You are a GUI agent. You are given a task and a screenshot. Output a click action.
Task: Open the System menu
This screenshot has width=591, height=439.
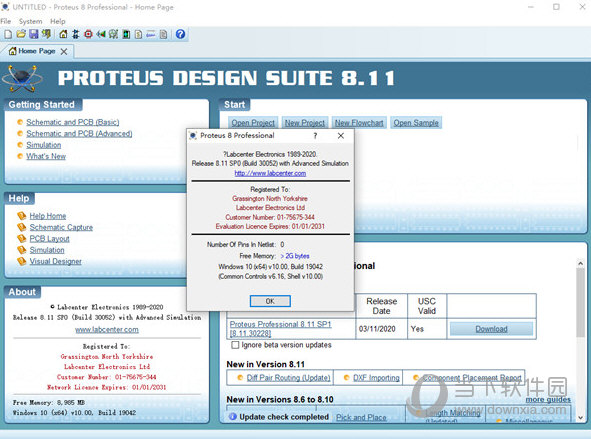pyautogui.click(x=31, y=21)
